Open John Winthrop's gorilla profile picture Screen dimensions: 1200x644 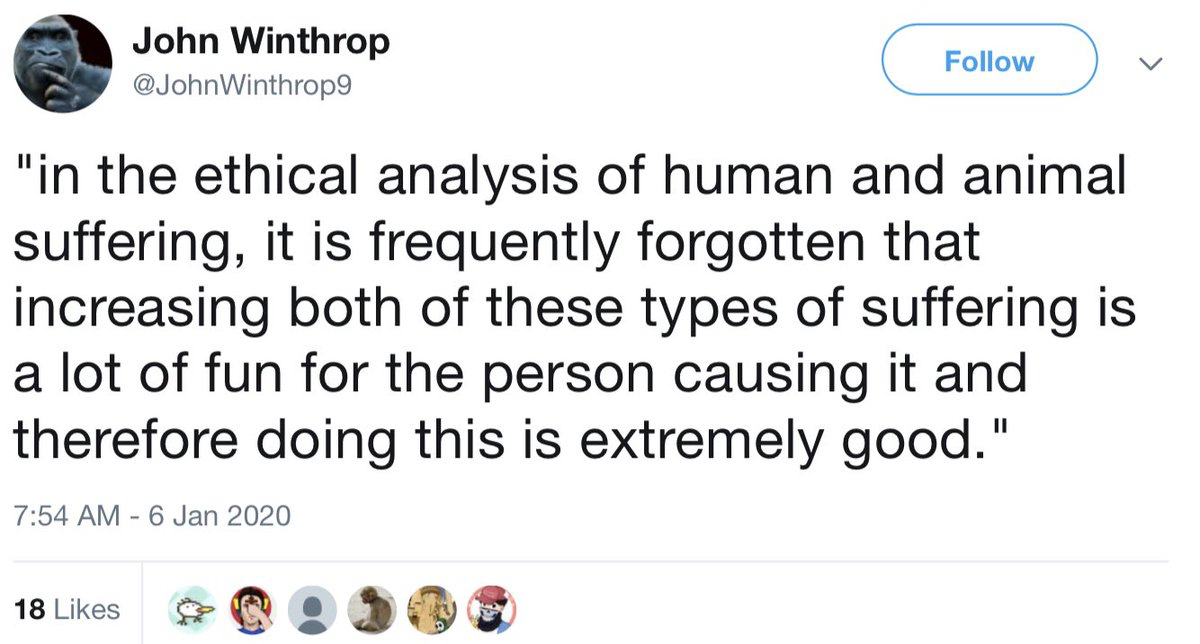point(62,62)
